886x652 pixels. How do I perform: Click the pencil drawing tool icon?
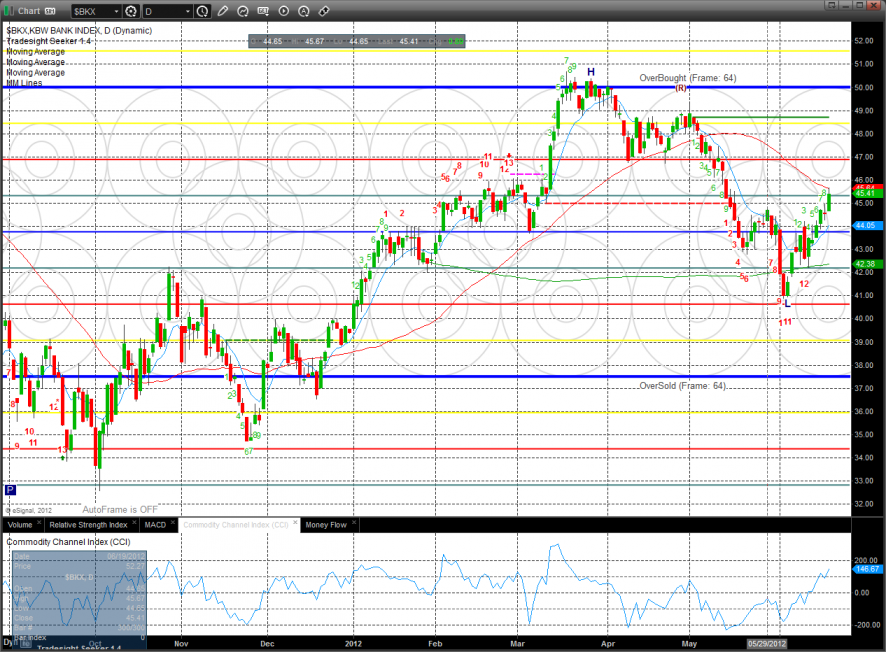click(222, 11)
